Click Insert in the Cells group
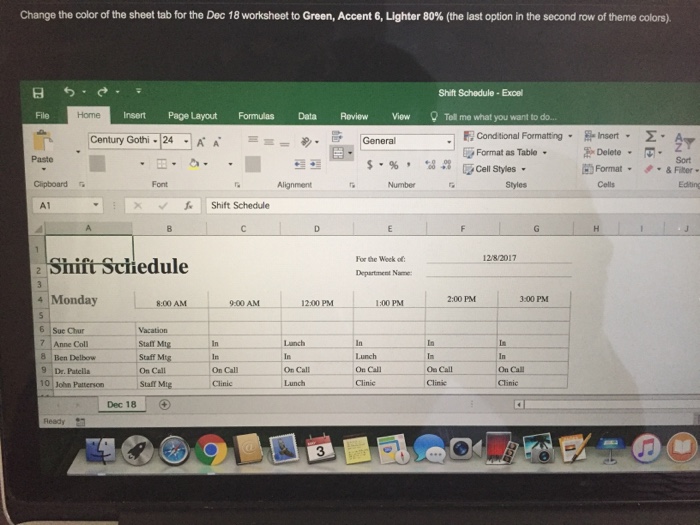 click(x=607, y=135)
